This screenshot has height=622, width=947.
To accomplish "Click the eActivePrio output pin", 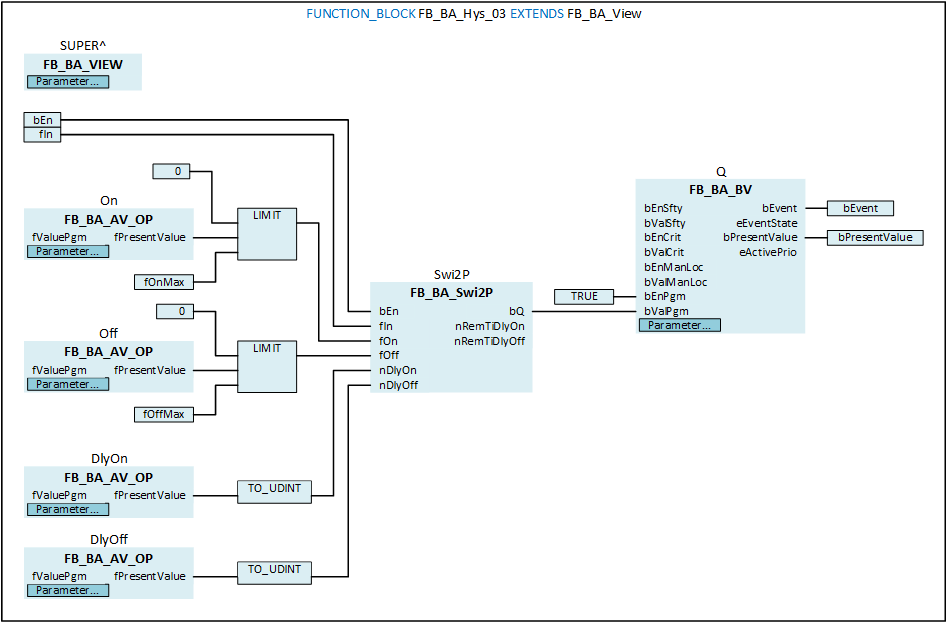I will coord(768,252).
